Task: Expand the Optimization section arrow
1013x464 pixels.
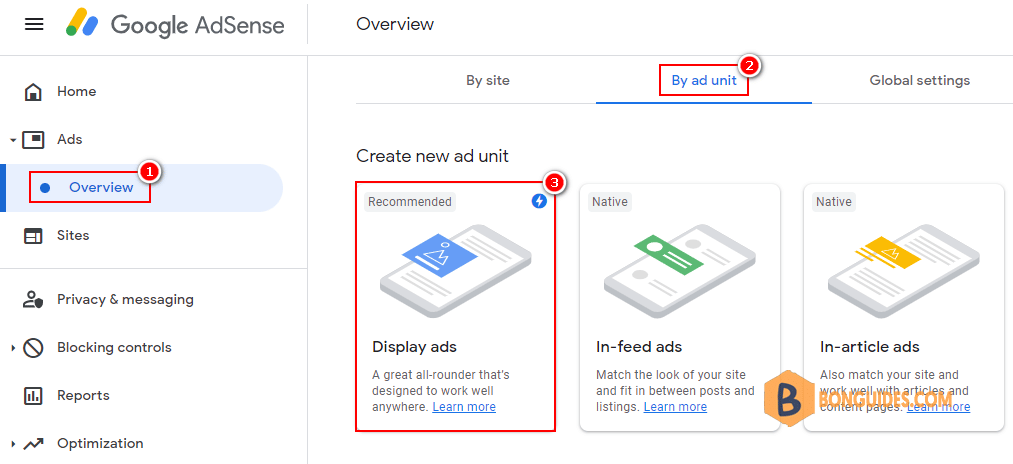Action: (x=13, y=444)
